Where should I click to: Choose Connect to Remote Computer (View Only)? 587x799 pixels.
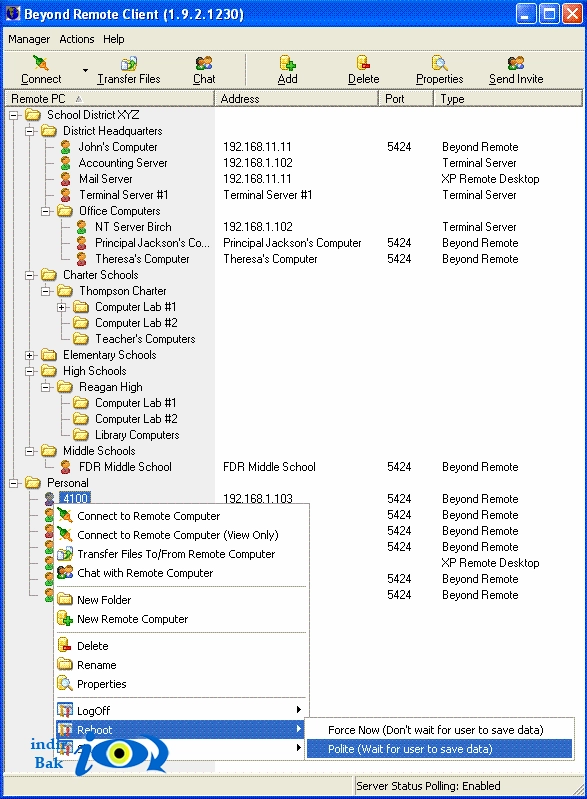181,535
